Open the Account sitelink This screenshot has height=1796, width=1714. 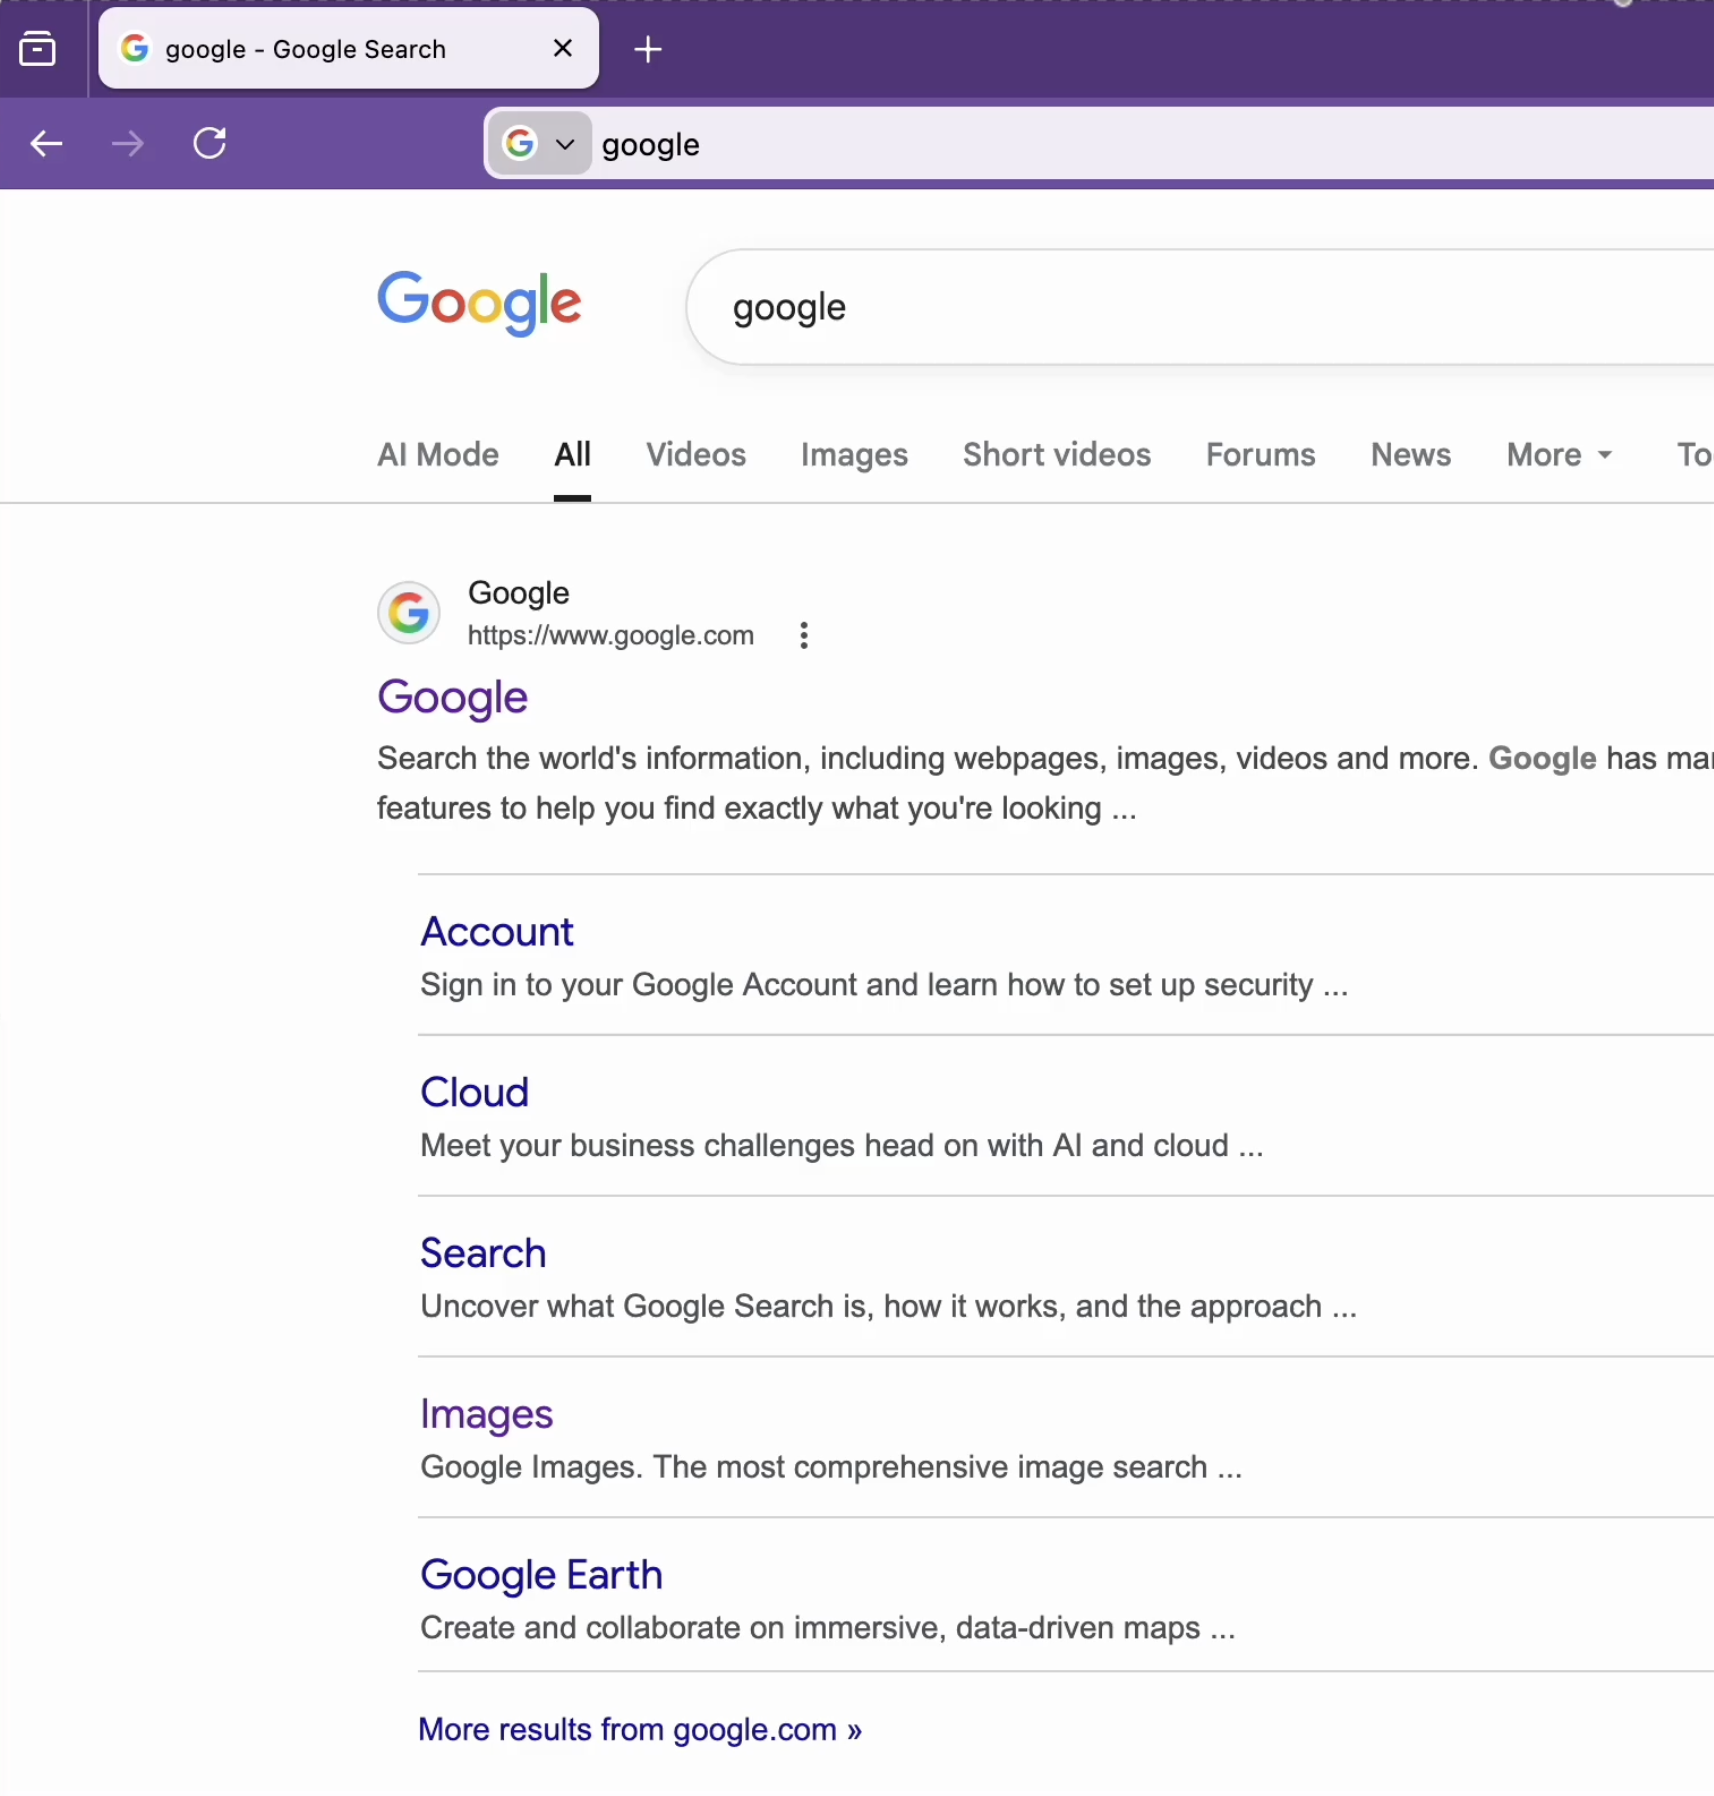(x=496, y=932)
